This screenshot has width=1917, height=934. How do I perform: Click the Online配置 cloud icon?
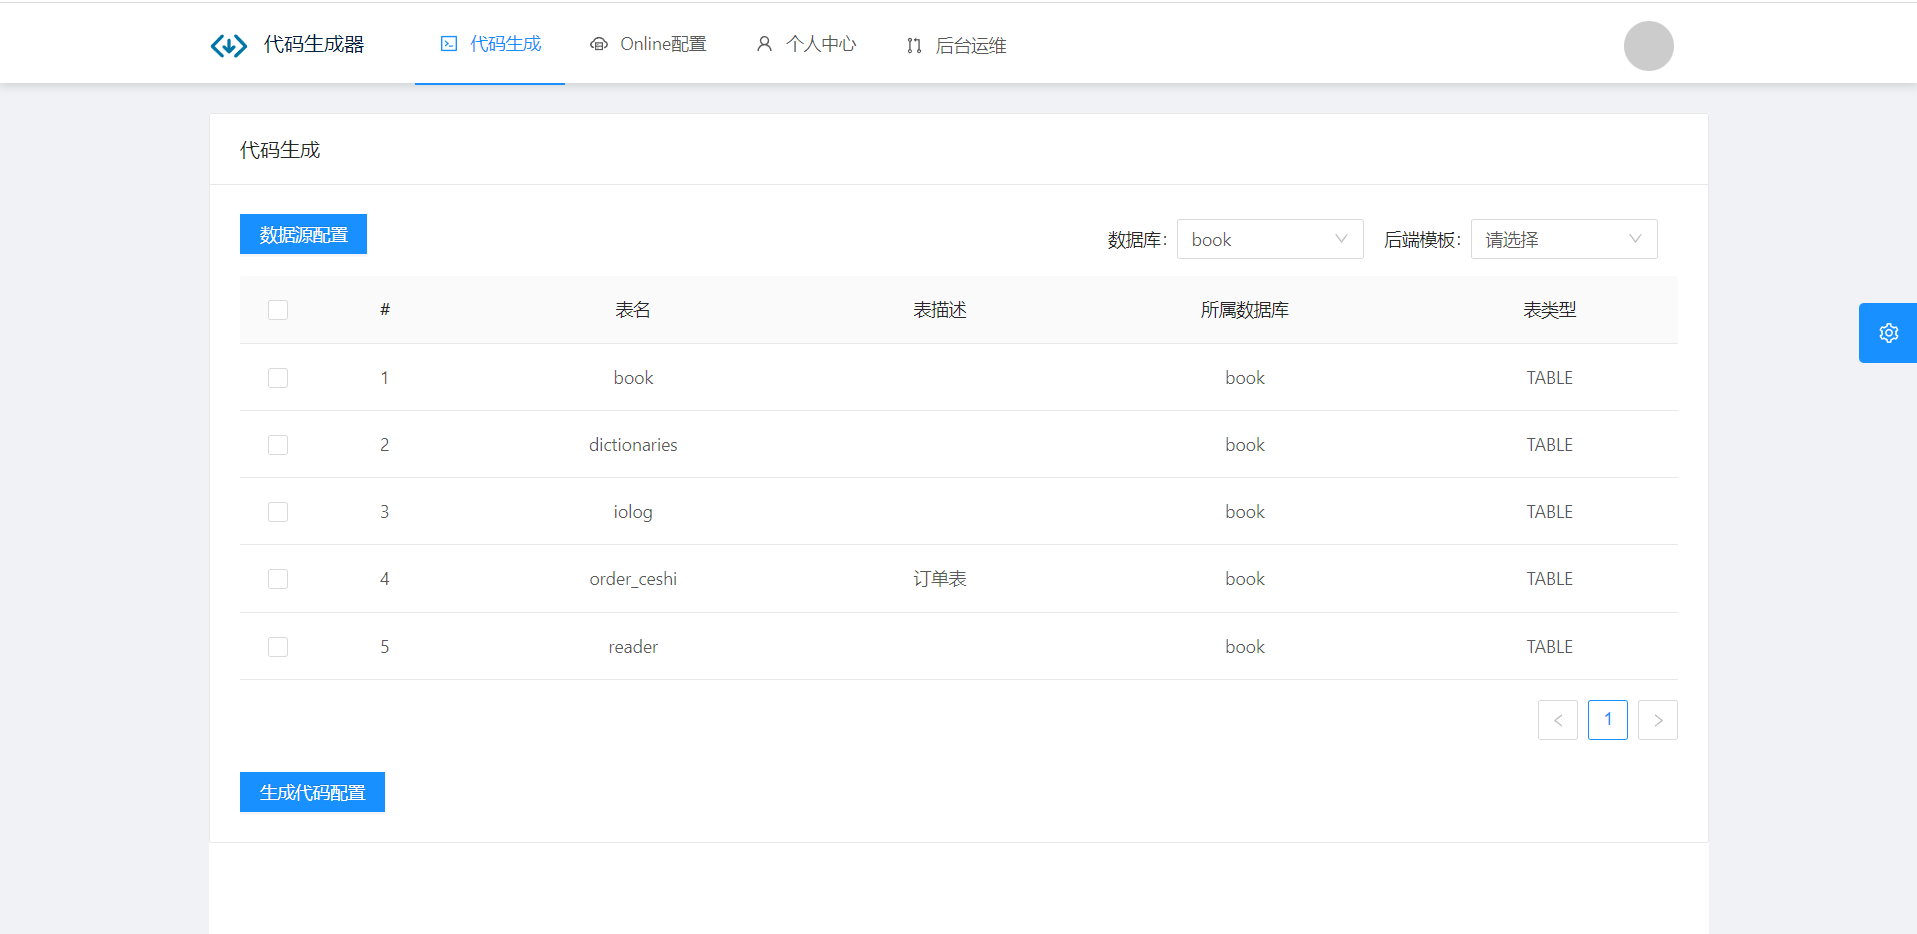[x=599, y=44]
